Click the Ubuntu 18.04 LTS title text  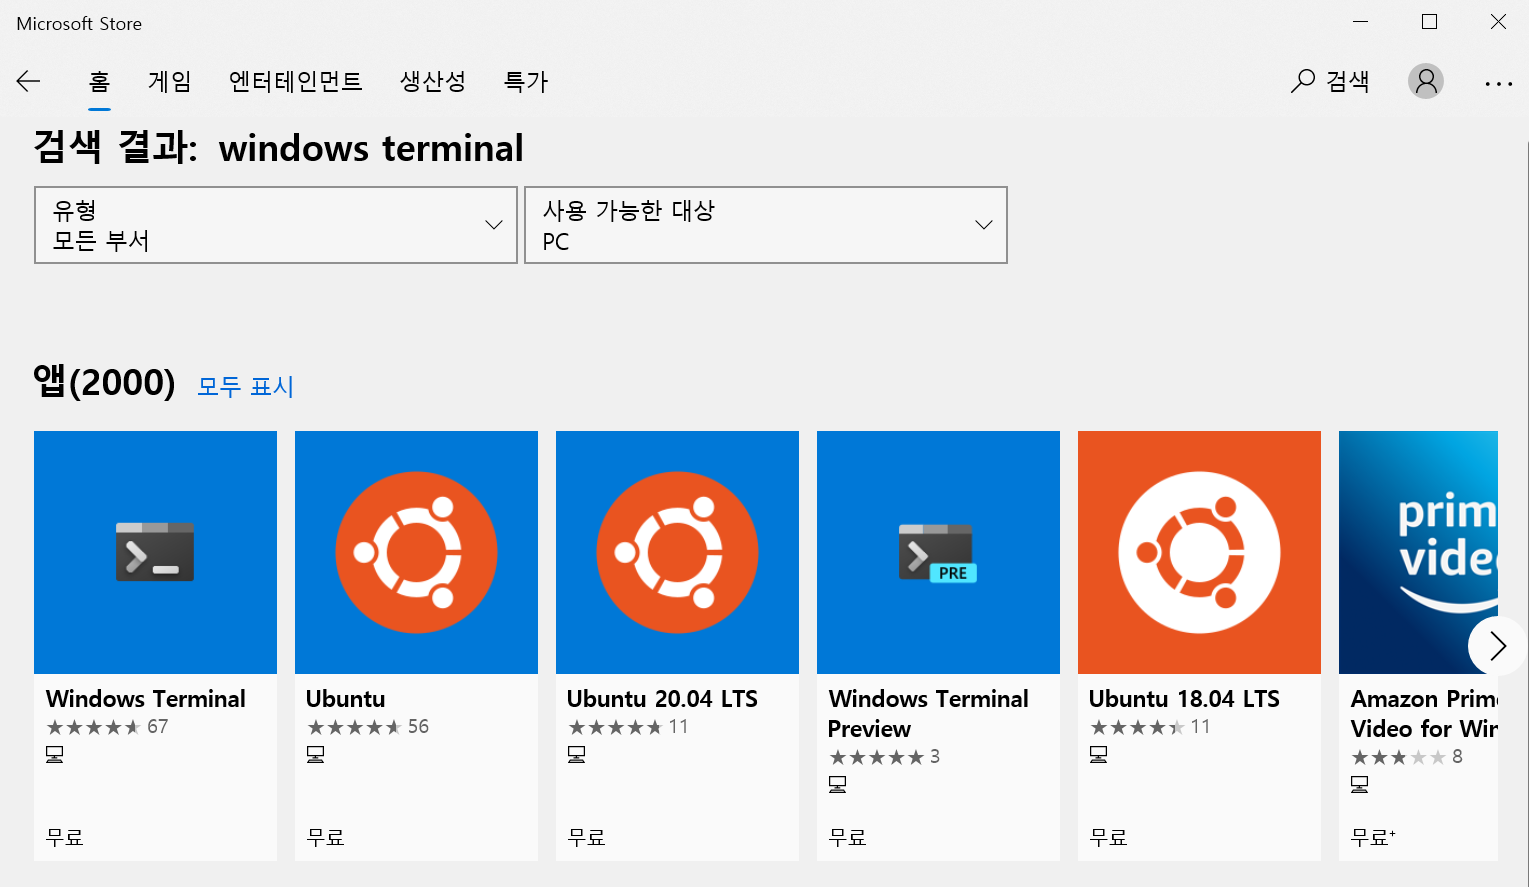point(1184,699)
